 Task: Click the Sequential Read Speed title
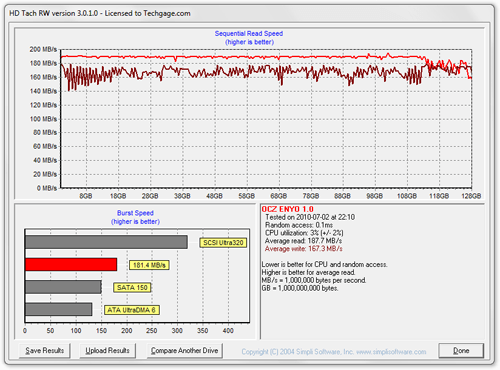click(249, 34)
